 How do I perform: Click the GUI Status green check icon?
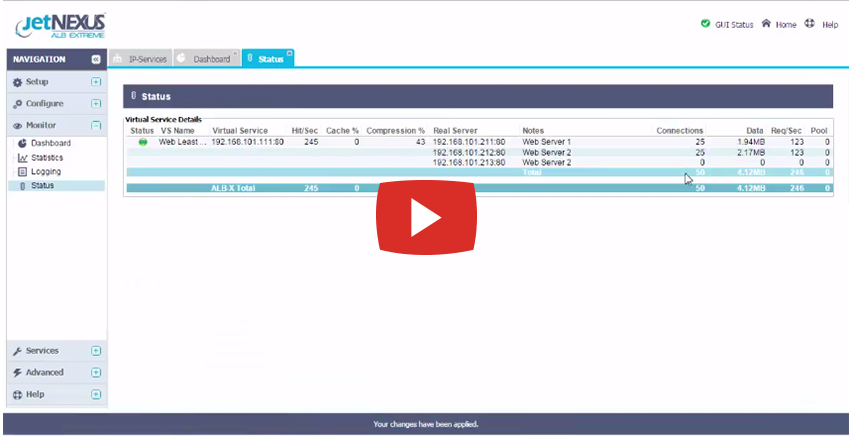[706, 23]
